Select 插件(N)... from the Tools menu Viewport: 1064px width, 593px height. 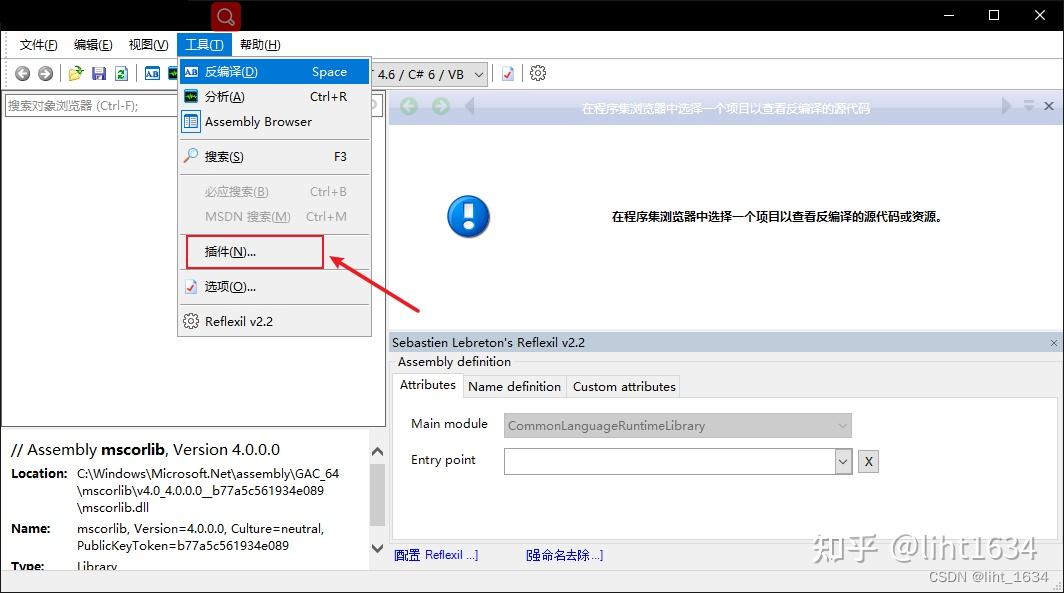230,251
